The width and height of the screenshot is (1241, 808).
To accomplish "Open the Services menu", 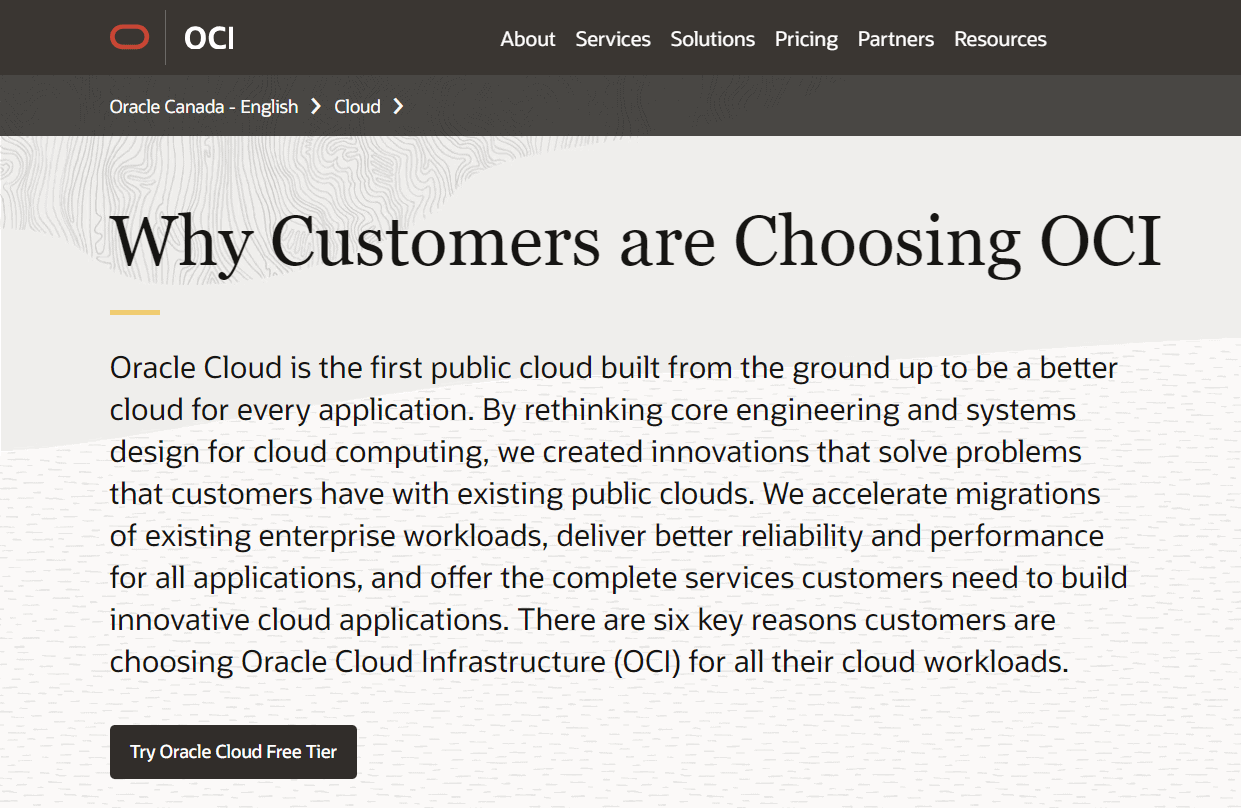I will (x=613, y=39).
